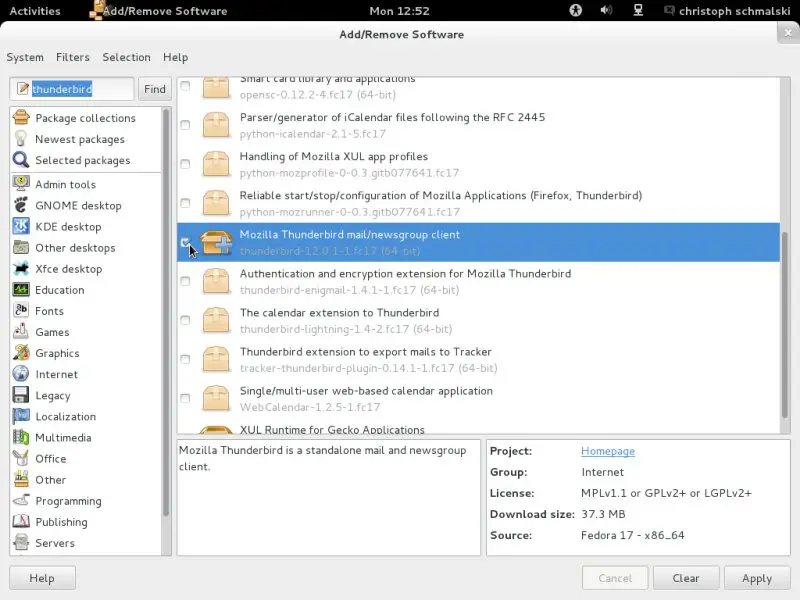Click the Newest packages lightbulb icon
The height and width of the screenshot is (600, 800).
pos(21,139)
